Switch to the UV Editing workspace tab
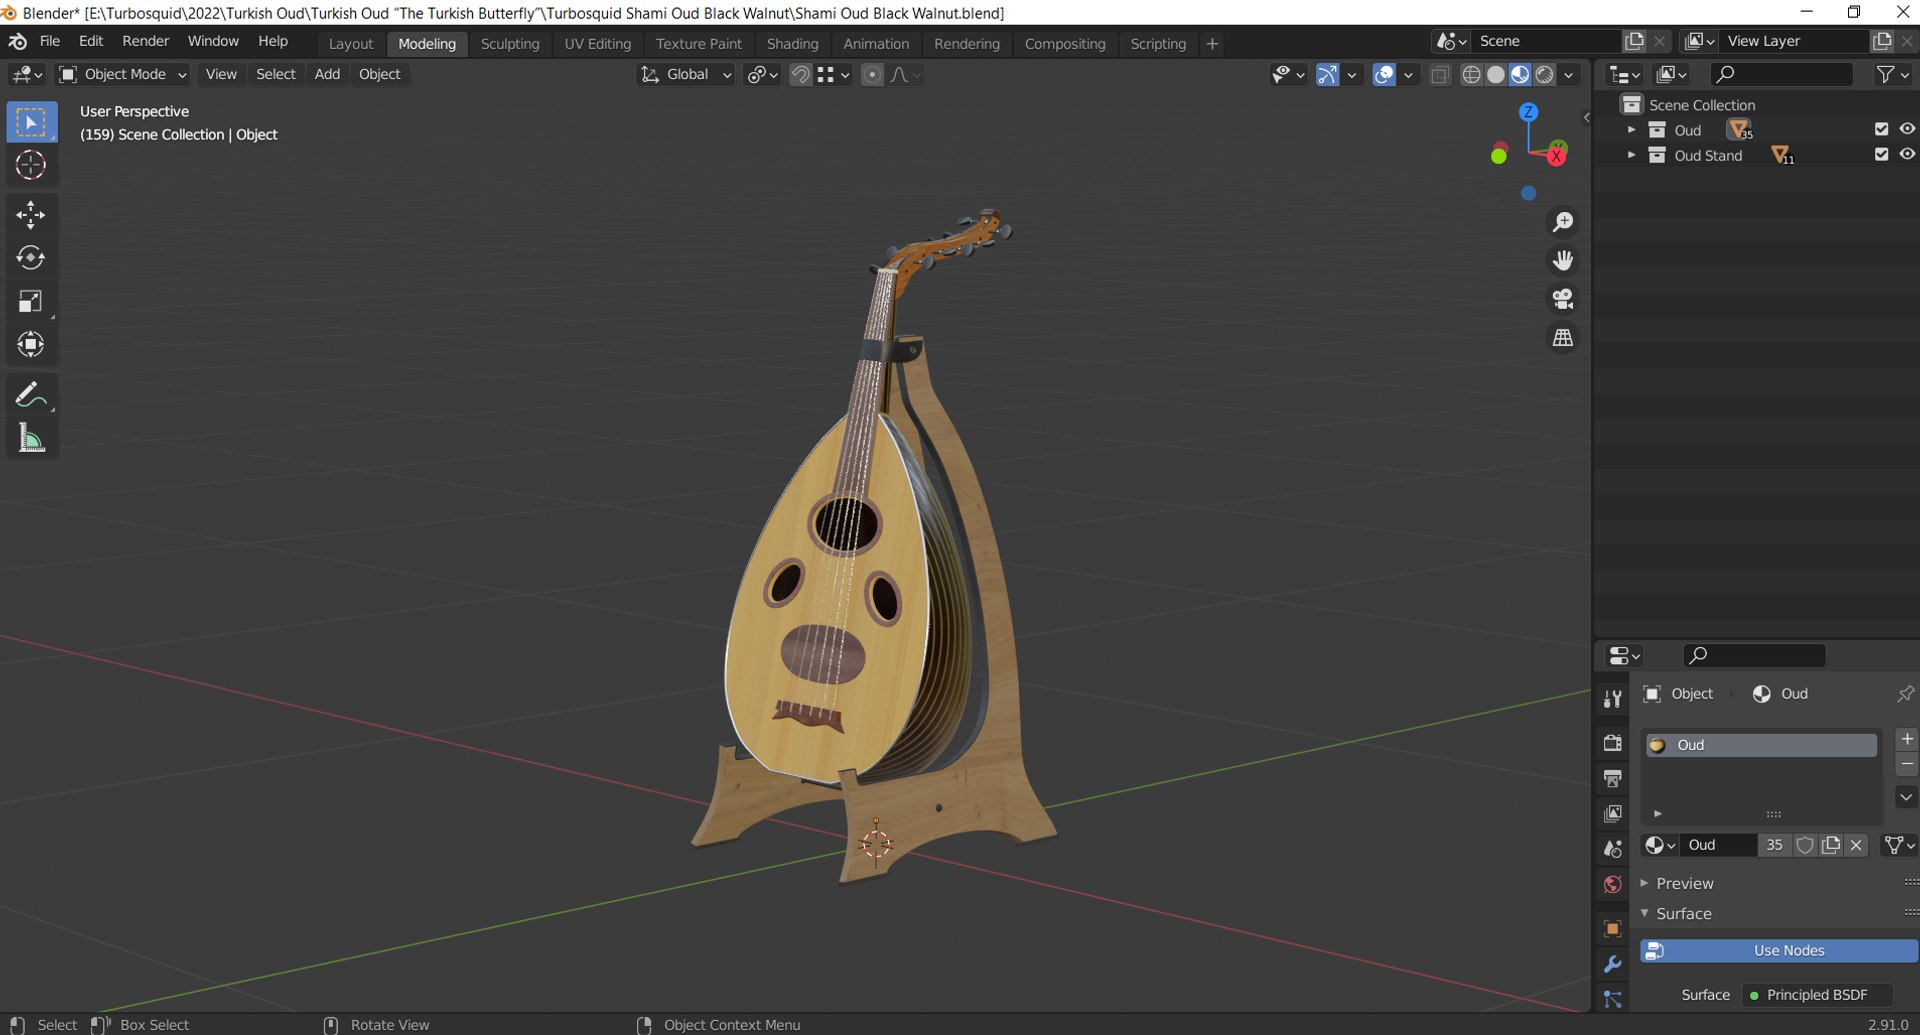The image size is (1920, 1035). (597, 44)
